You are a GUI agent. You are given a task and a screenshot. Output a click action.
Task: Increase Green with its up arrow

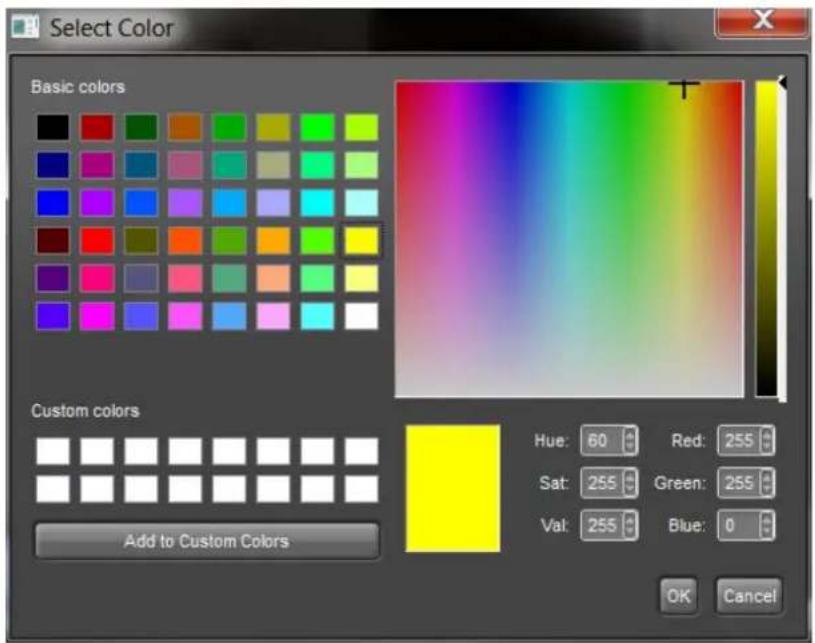(x=767, y=477)
